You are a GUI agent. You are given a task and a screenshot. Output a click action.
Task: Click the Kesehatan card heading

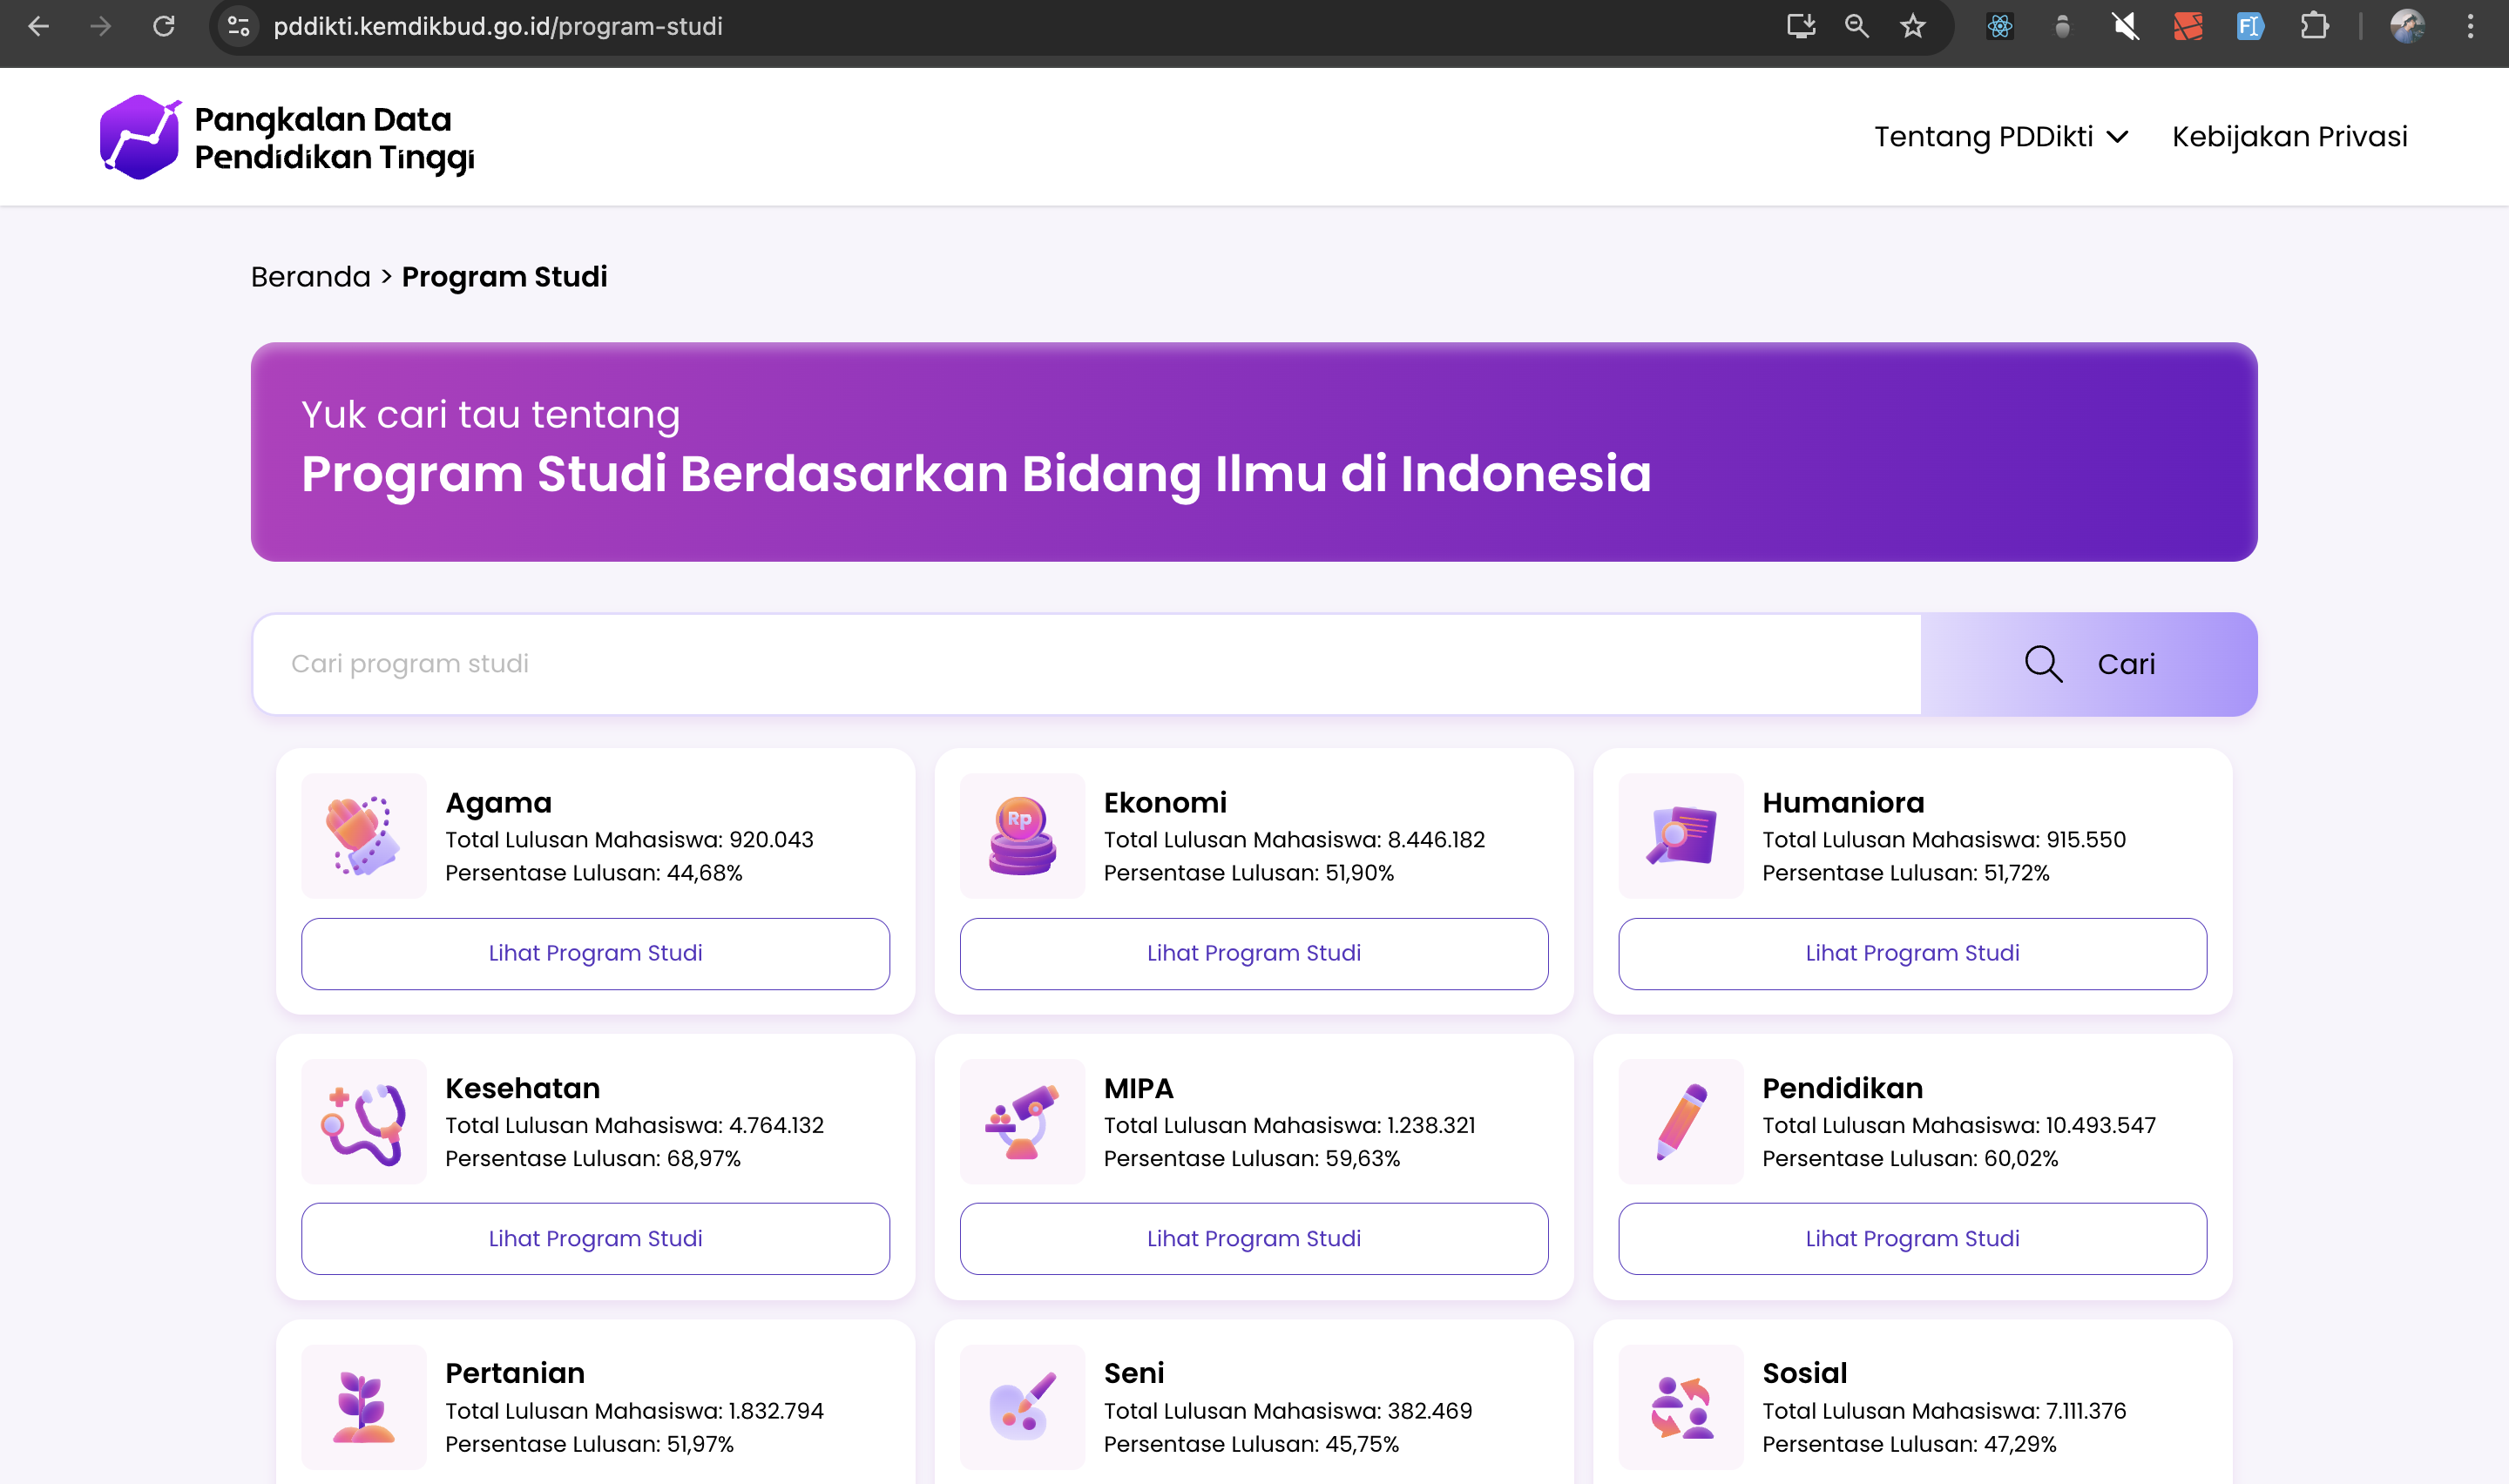(x=522, y=1088)
